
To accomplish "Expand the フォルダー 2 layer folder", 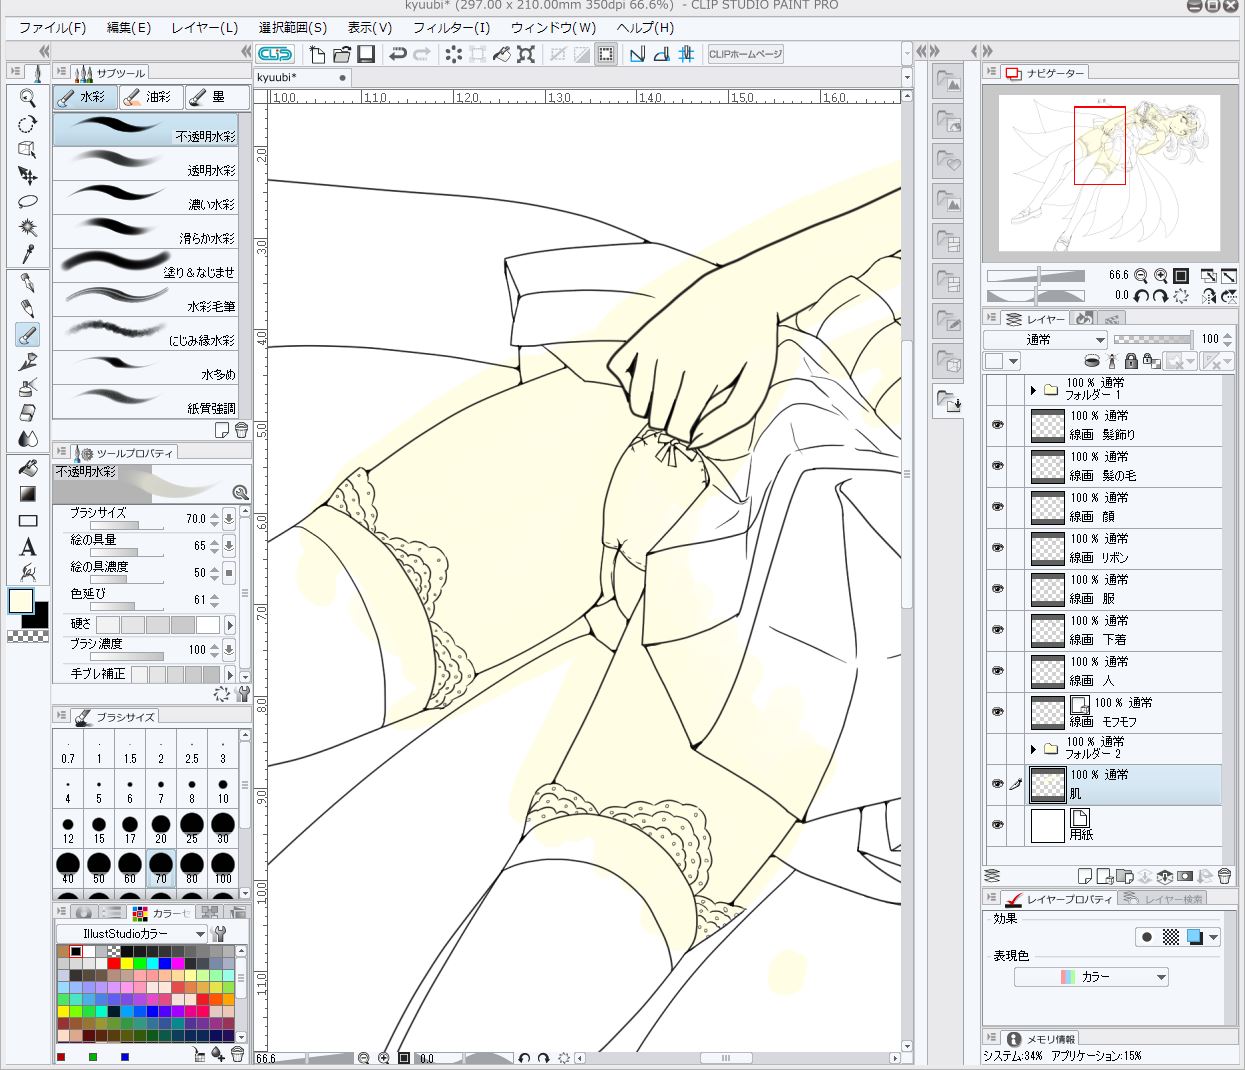I will [x=1034, y=749].
